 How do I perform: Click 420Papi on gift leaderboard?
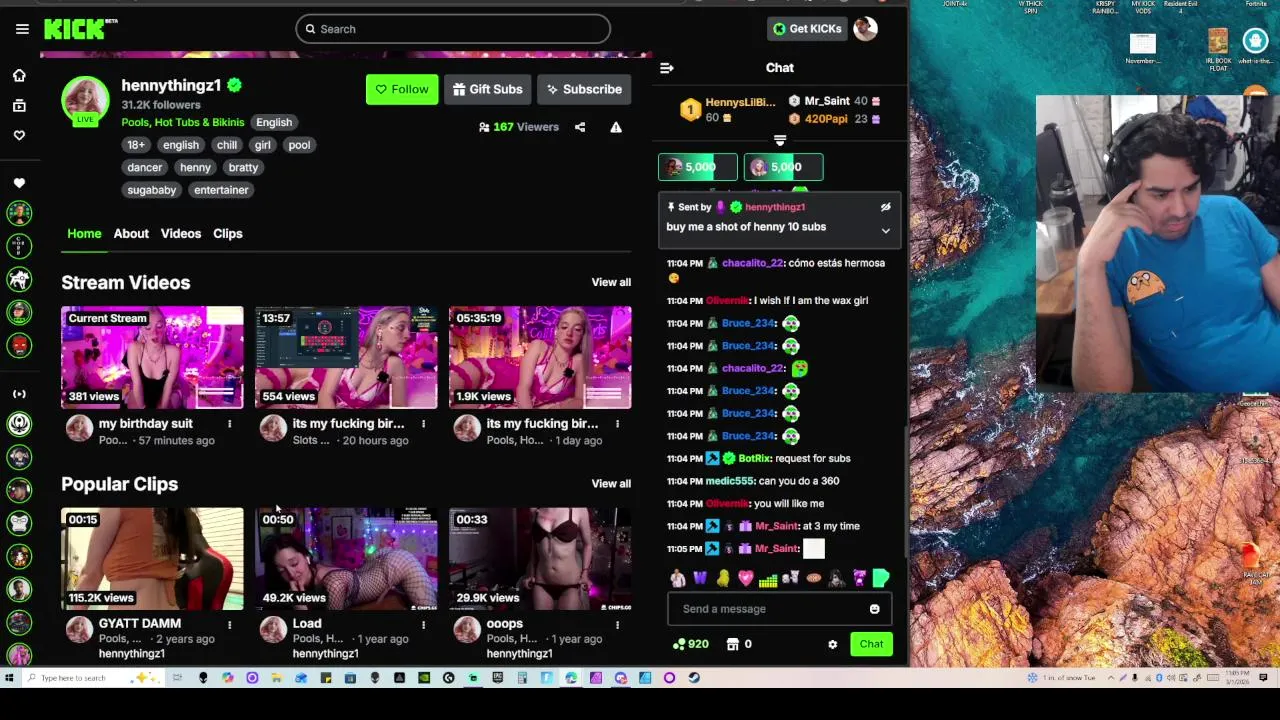click(x=826, y=119)
